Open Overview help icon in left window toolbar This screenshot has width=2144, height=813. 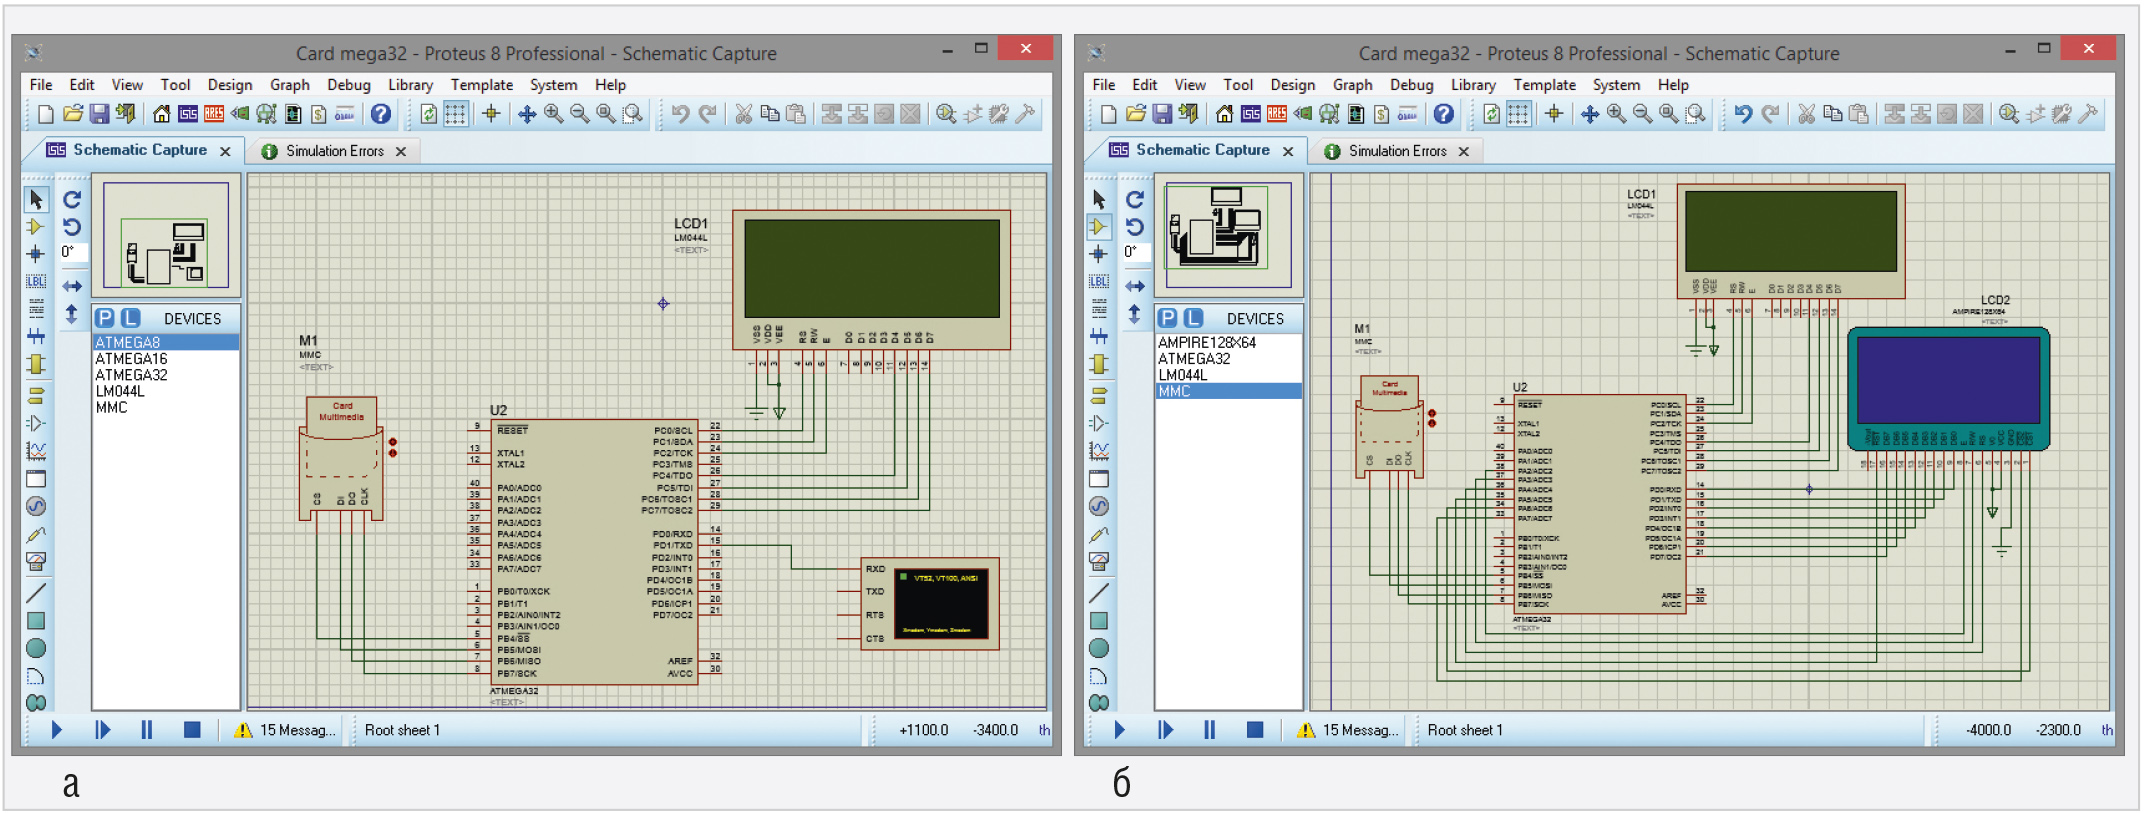(381, 114)
